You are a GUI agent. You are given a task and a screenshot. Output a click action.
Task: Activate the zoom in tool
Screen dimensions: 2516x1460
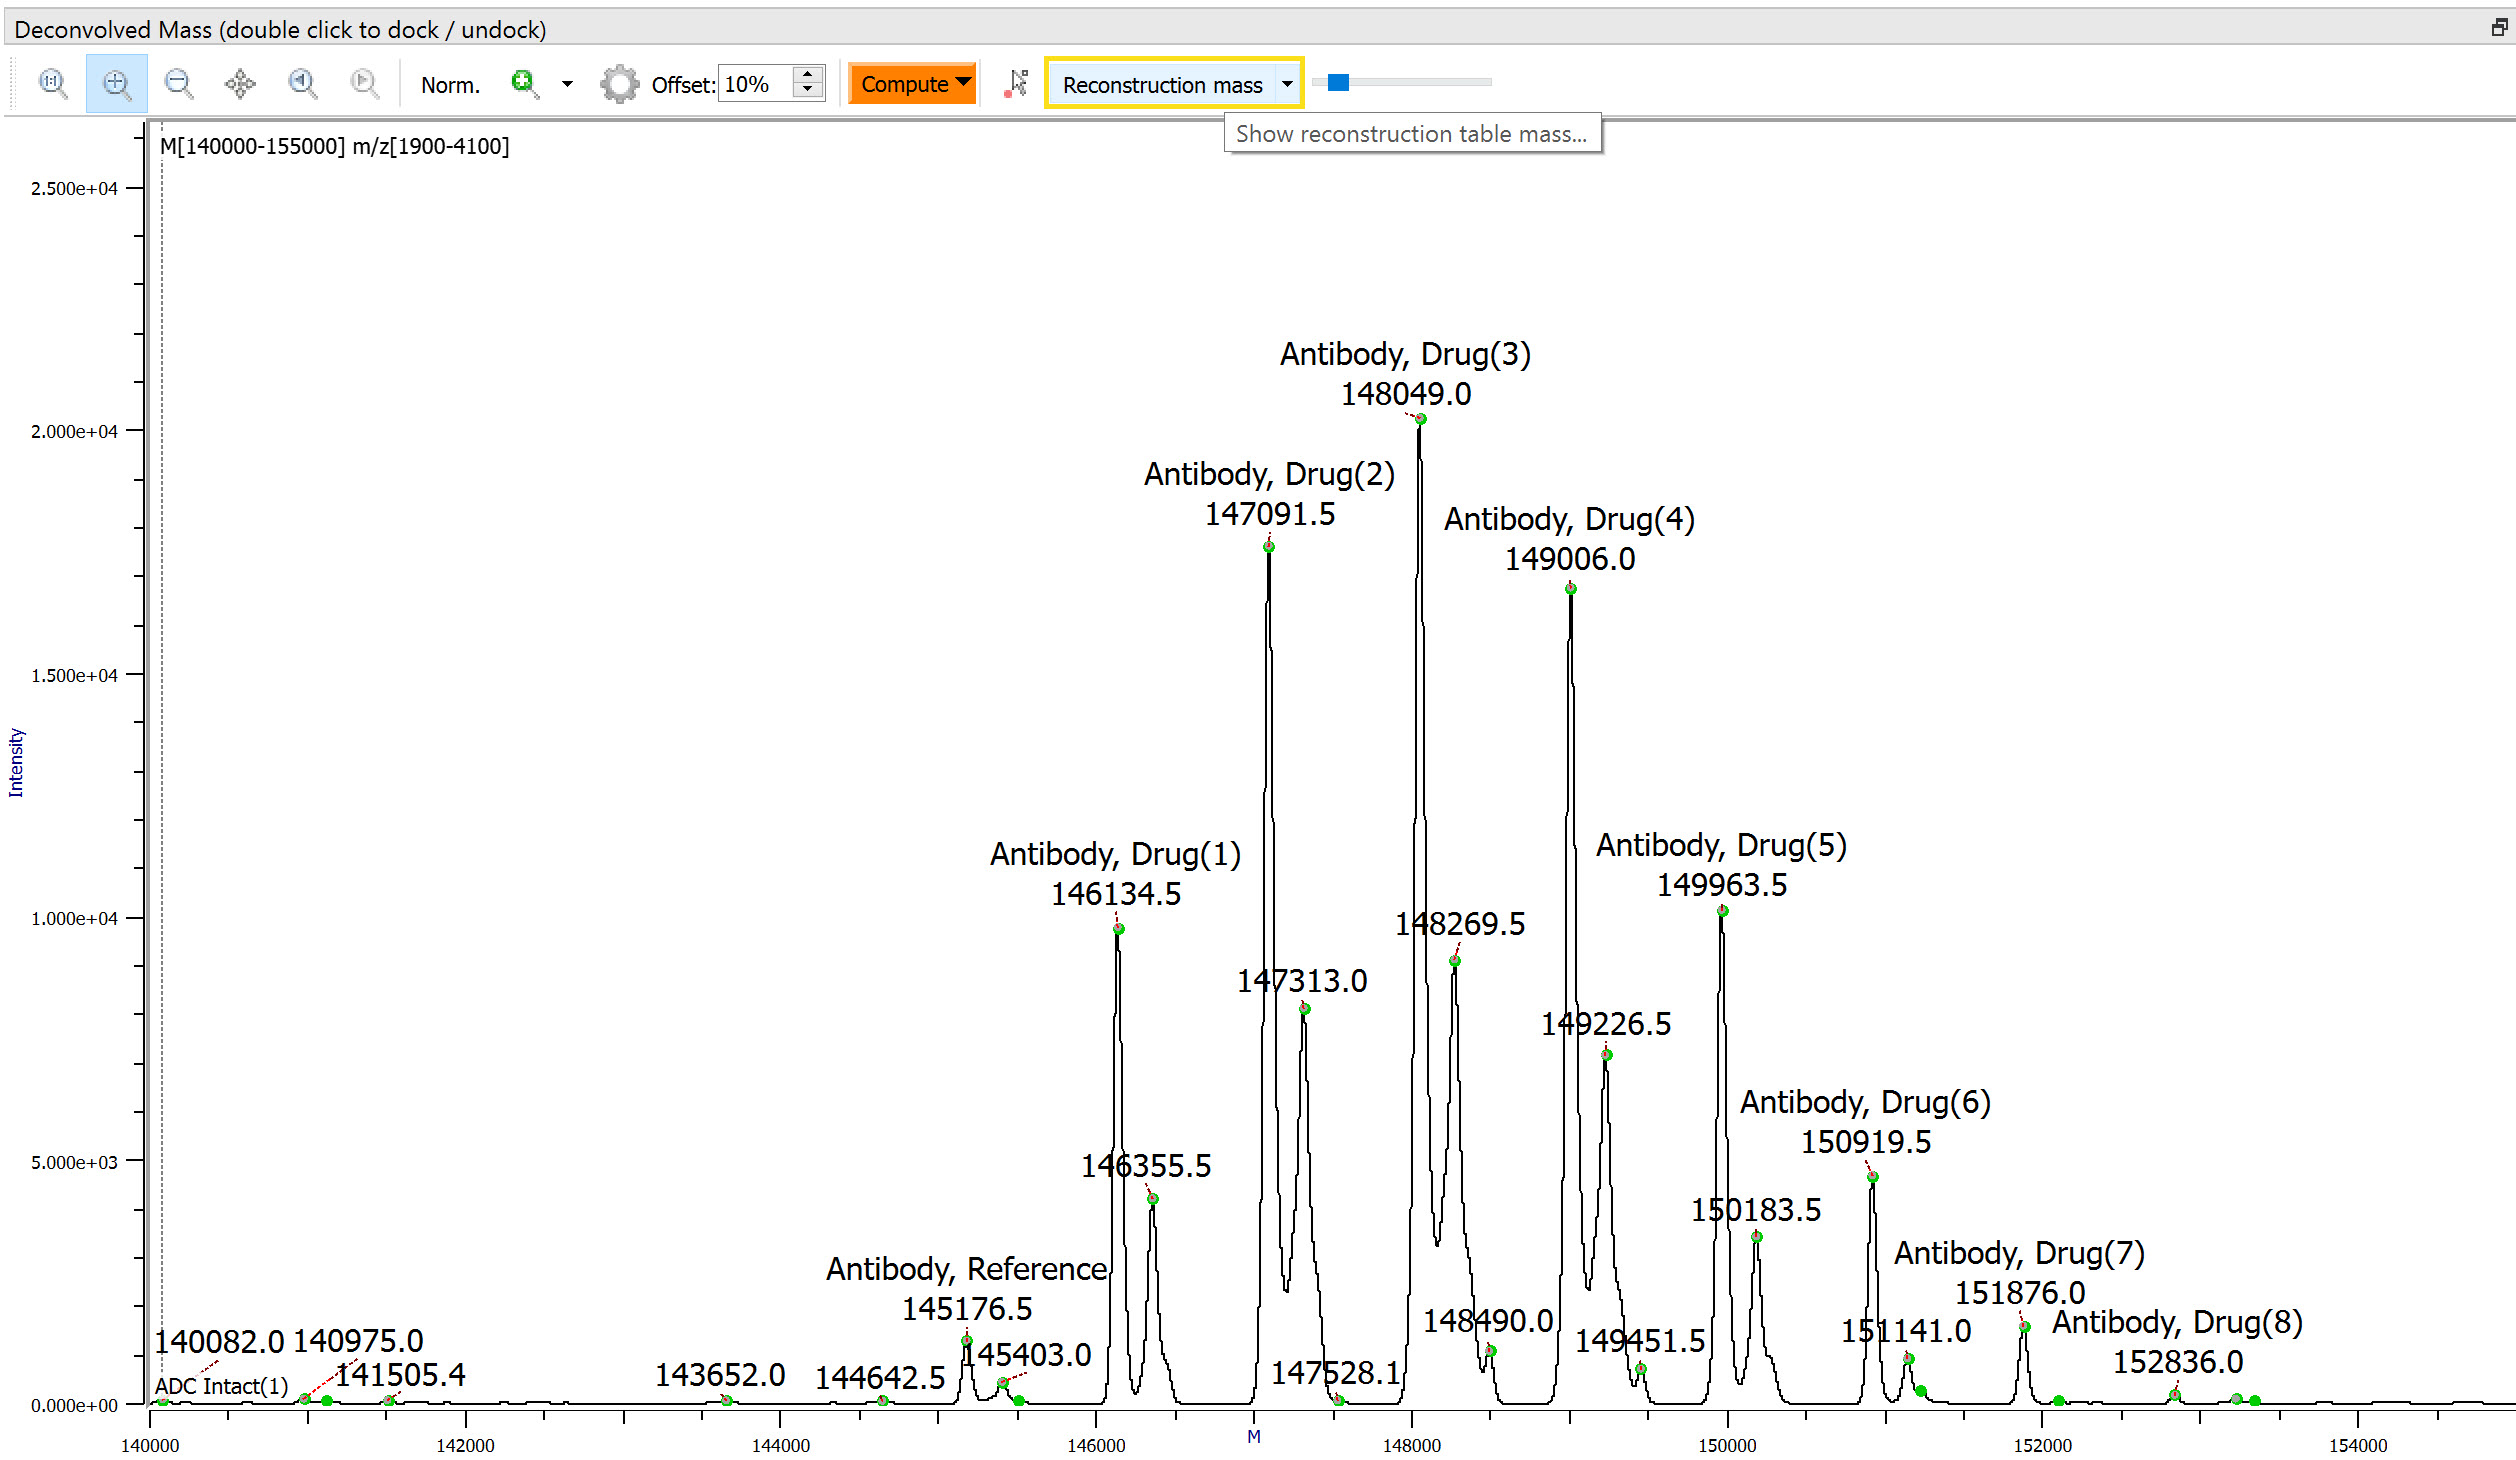(116, 84)
